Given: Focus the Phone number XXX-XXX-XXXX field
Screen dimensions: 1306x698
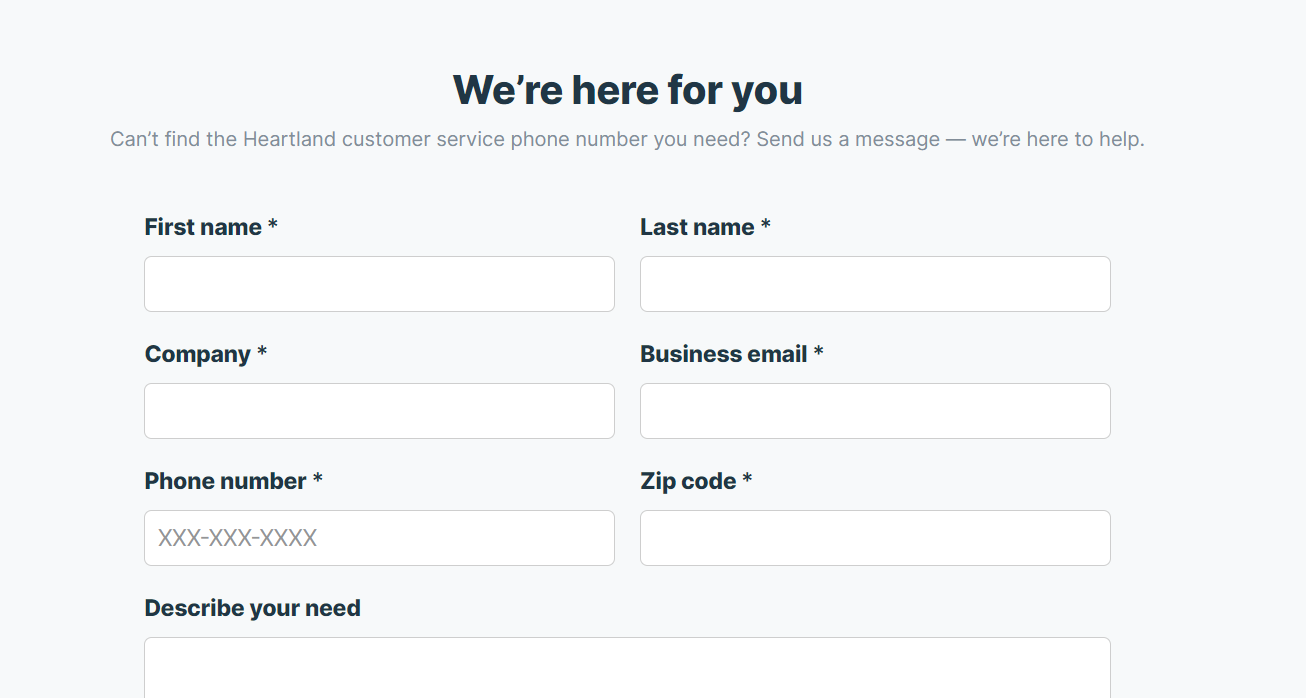Looking at the screenshot, I should point(379,538).
